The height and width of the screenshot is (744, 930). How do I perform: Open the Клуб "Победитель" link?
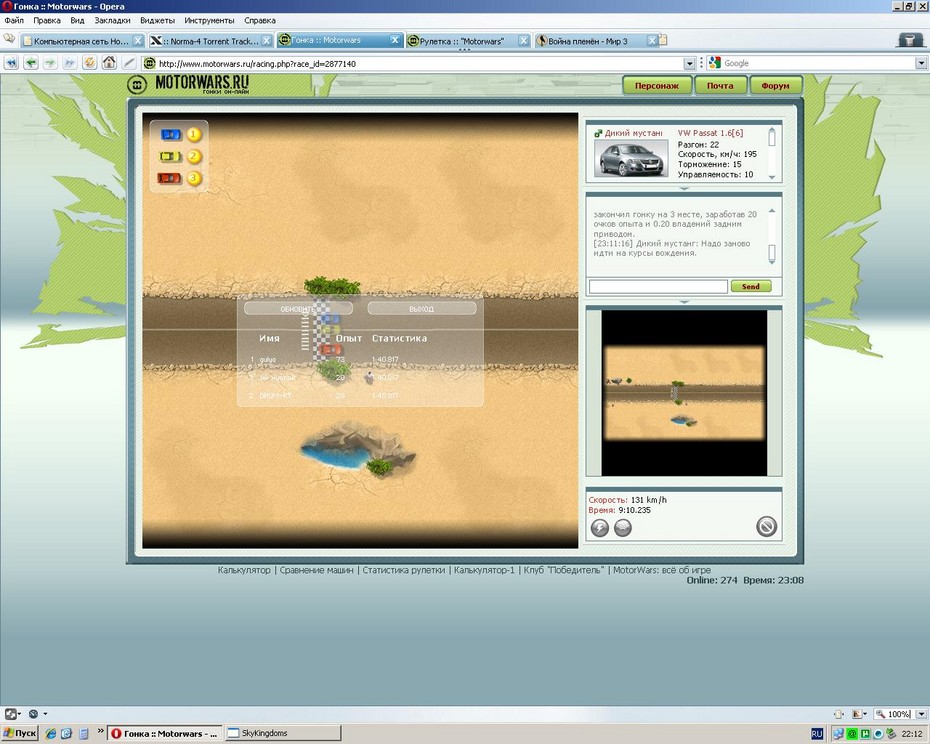(563, 570)
